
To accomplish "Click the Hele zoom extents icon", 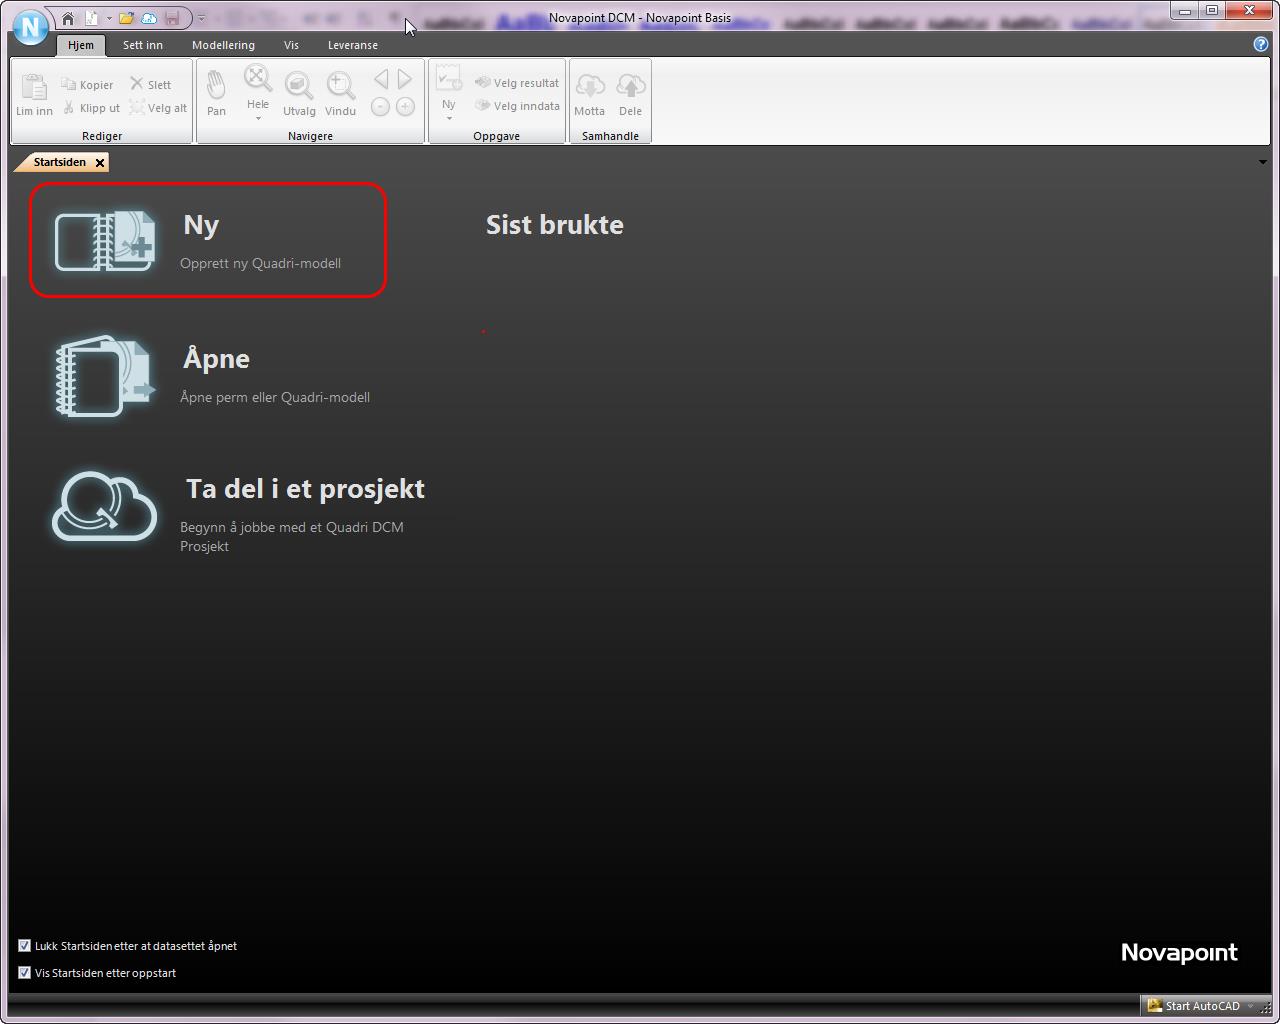I will point(258,79).
